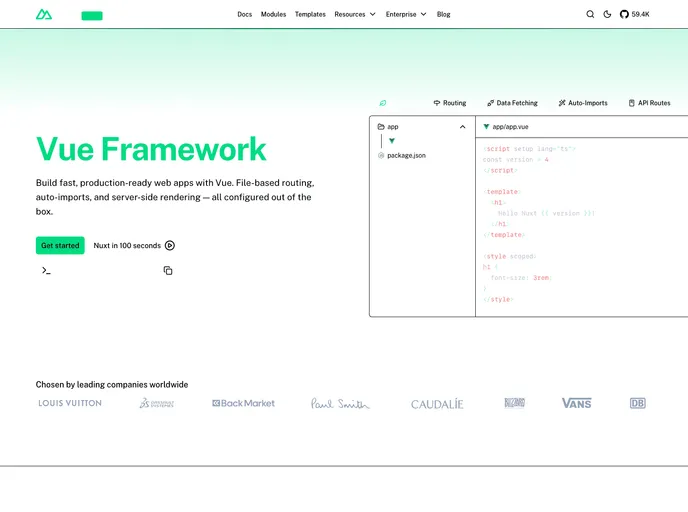Click 'Chosen by leading companies worldwide' text
Viewport: 688px width, 512px height.
click(x=112, y=385)
